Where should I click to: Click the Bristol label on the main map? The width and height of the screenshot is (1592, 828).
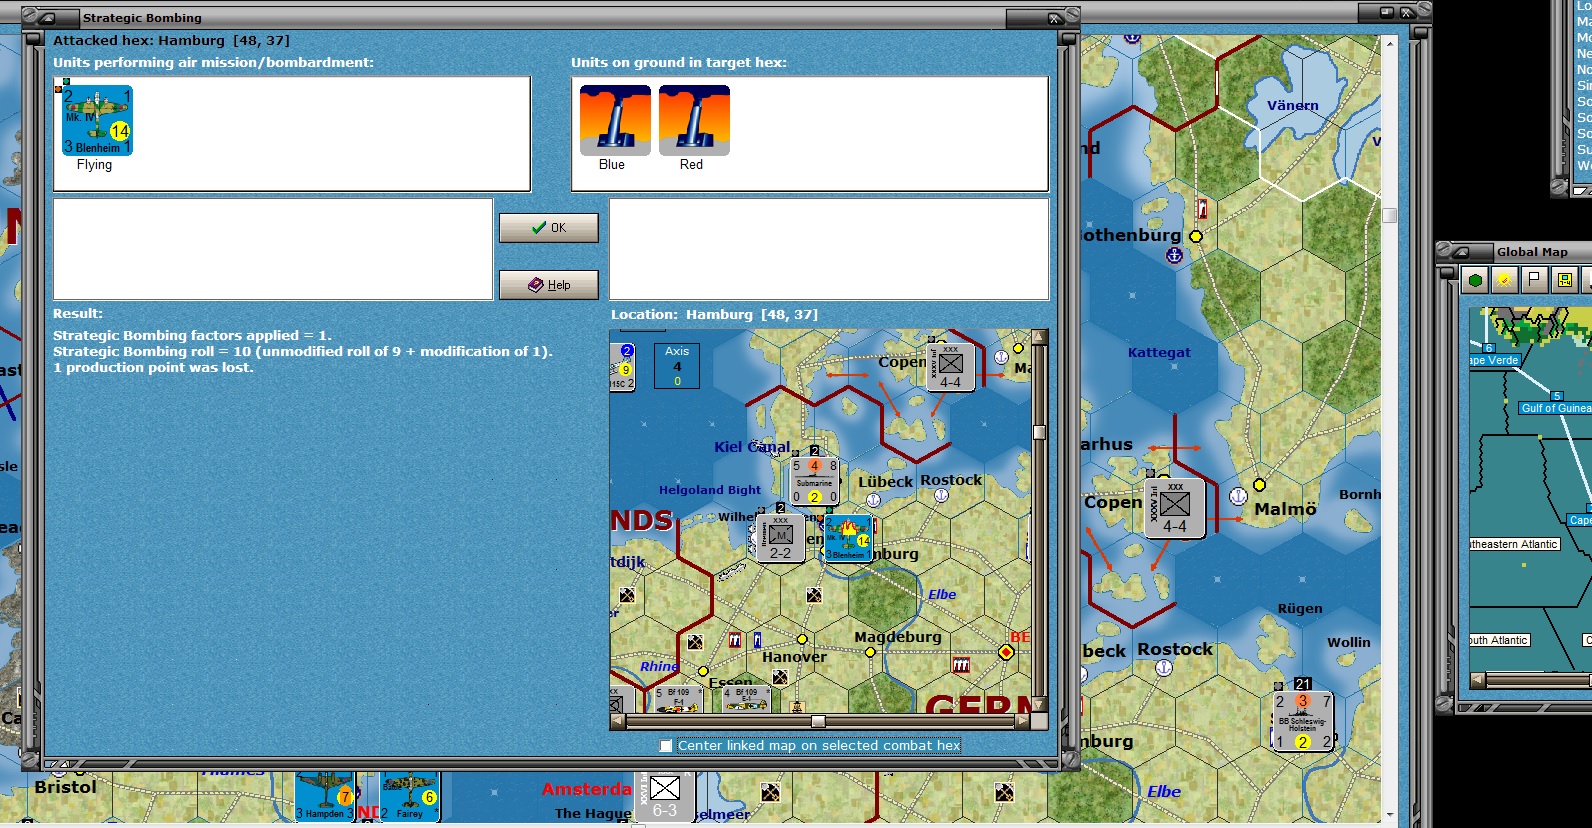pyautogui.click(x=66, y=787)
